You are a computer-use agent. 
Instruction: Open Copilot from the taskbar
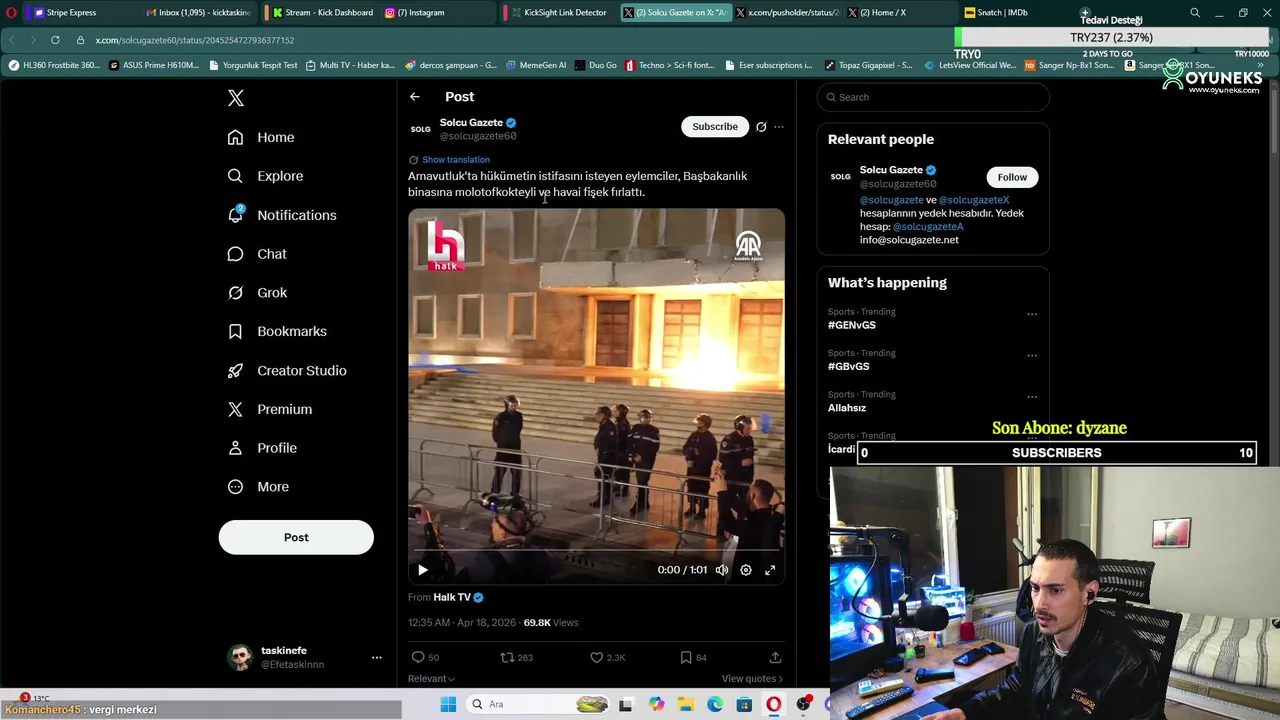(656, 704)
